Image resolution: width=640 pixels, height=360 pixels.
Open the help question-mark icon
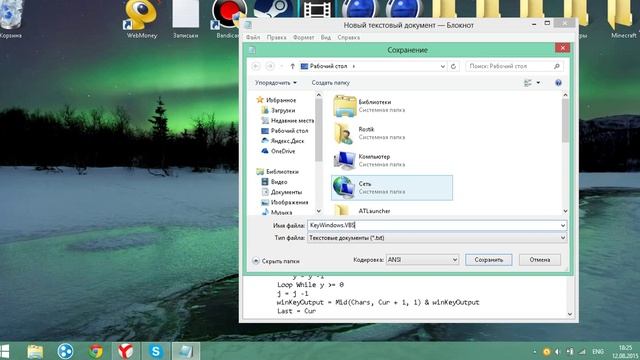coord(558,83)
